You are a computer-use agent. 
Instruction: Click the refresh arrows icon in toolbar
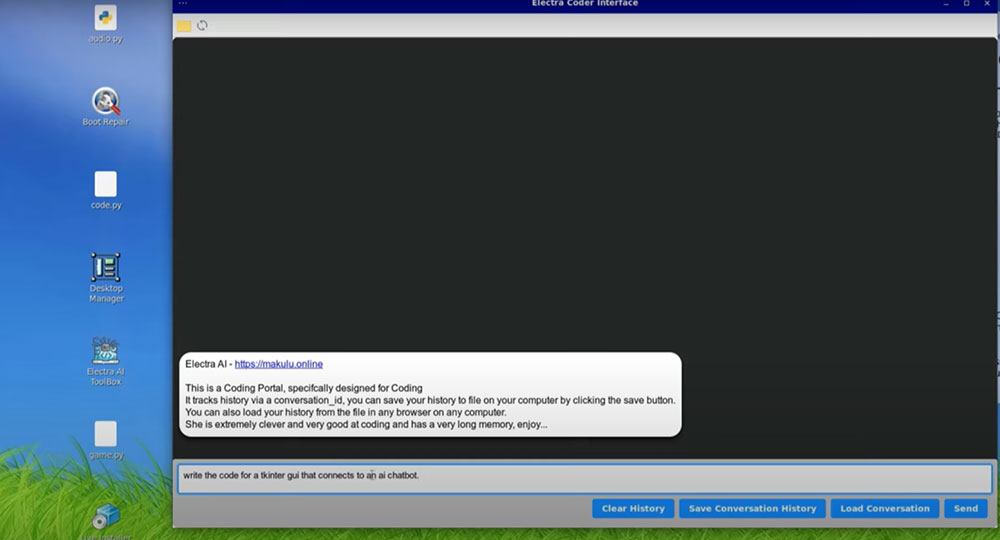(202, 26)
